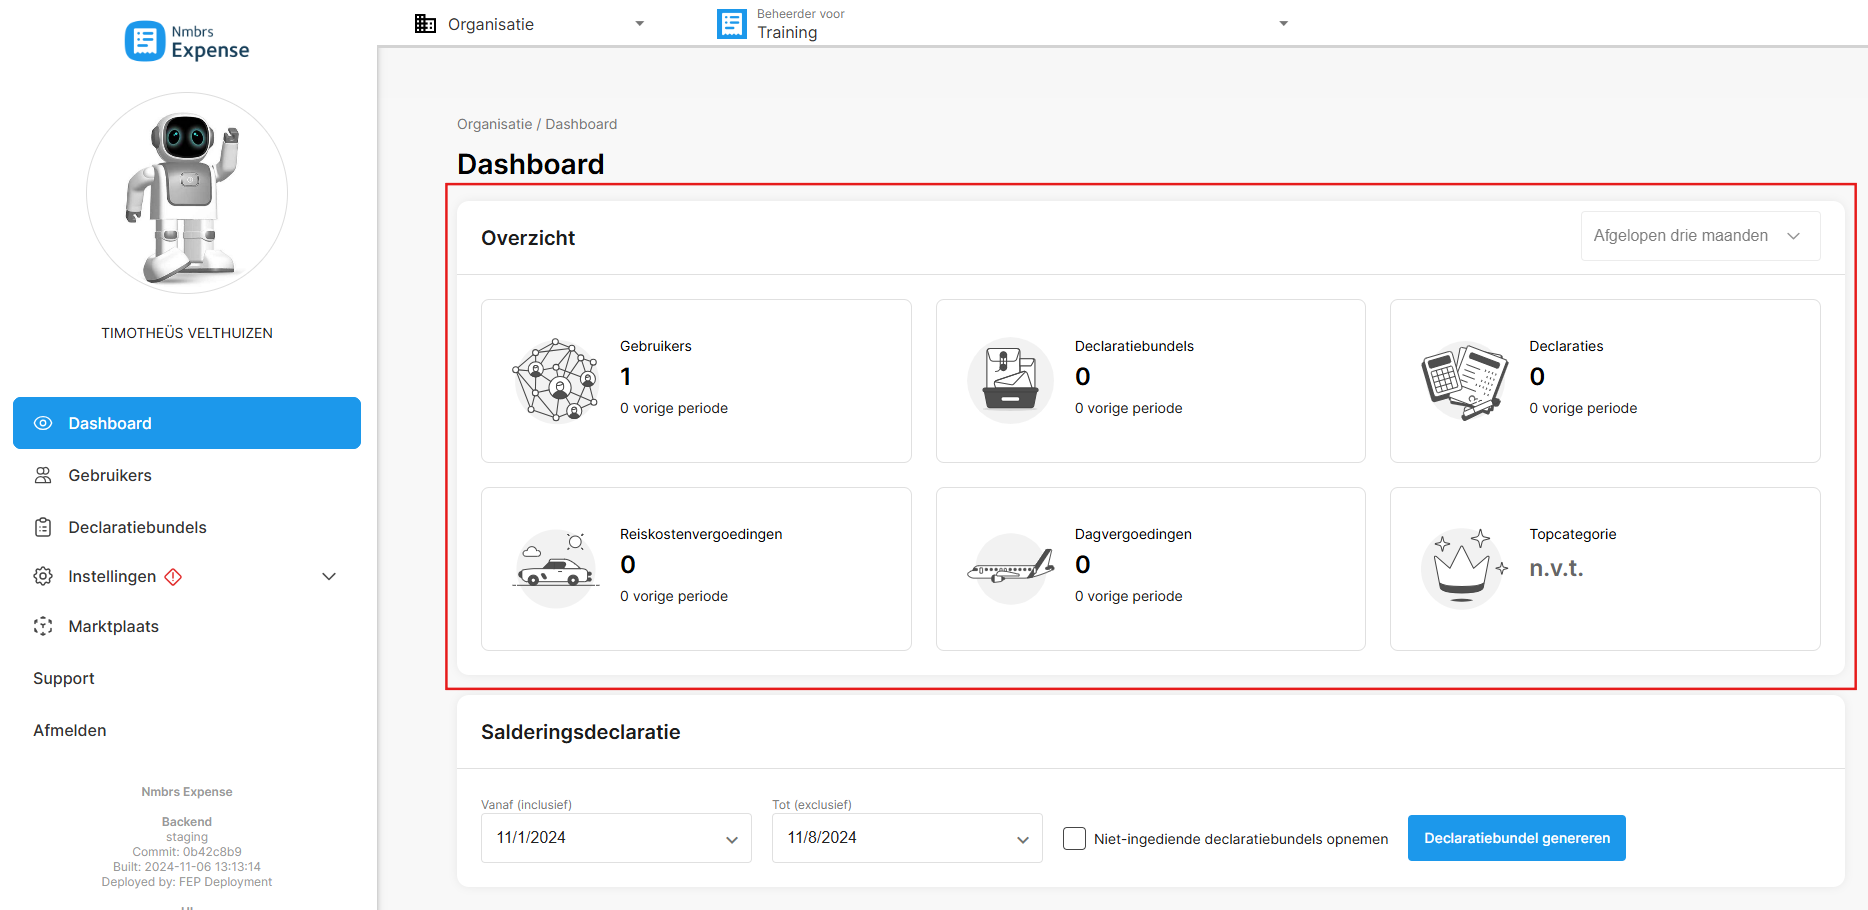Screen dimensions: 1868x910
Task: Open the Support link in sidebar
Action: tap(64, 678)
